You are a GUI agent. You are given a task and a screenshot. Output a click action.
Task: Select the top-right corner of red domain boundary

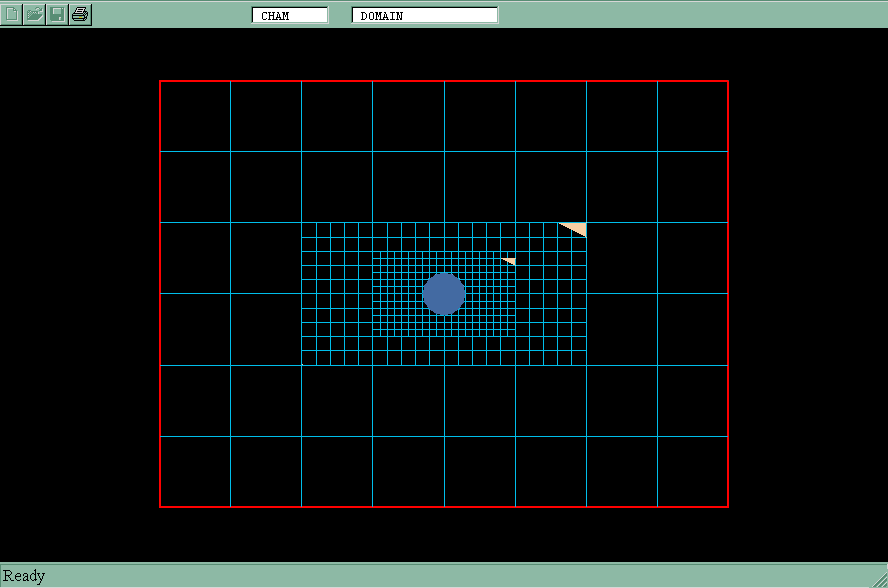tap(728, 81)
